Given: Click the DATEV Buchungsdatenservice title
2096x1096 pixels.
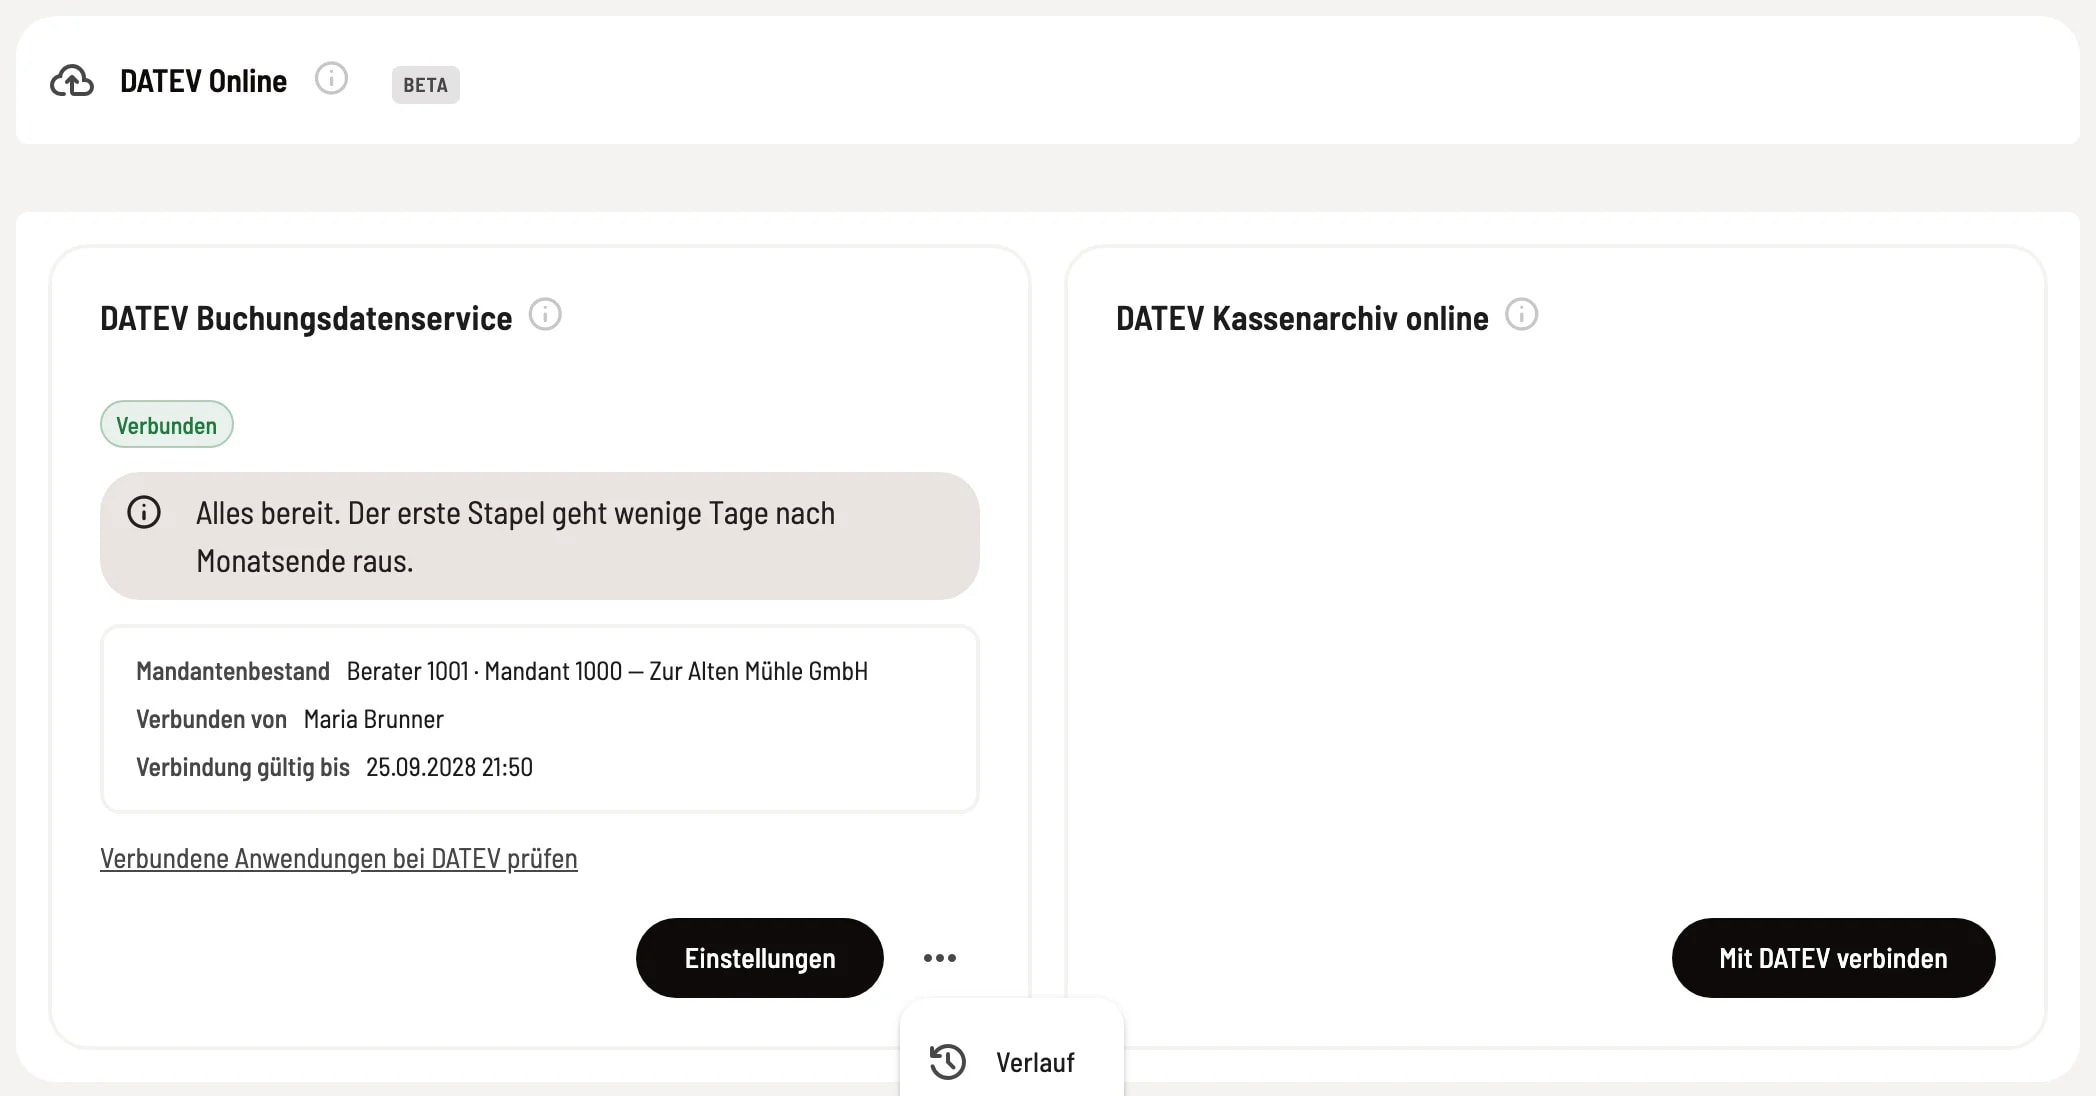Looking at the screenshot, I should tap(306, 319).
